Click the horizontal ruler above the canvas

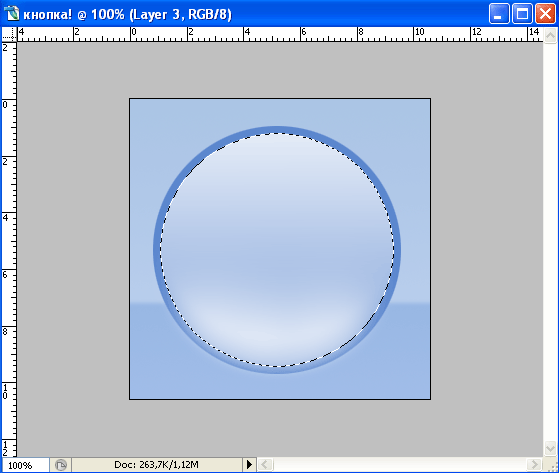280,35
